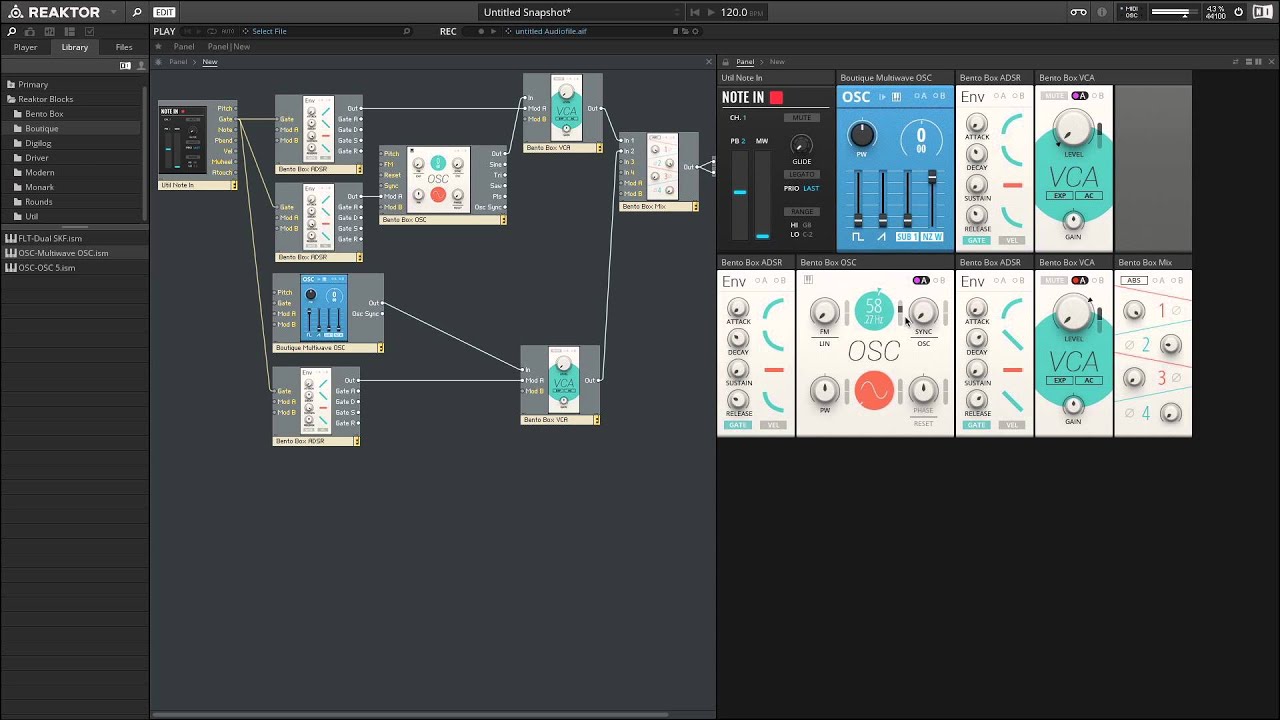Viewport: 1280px width, 720px height.
Task: Expand the Boutique Multiwave OSC block port arrow
Action: [380, 348]
